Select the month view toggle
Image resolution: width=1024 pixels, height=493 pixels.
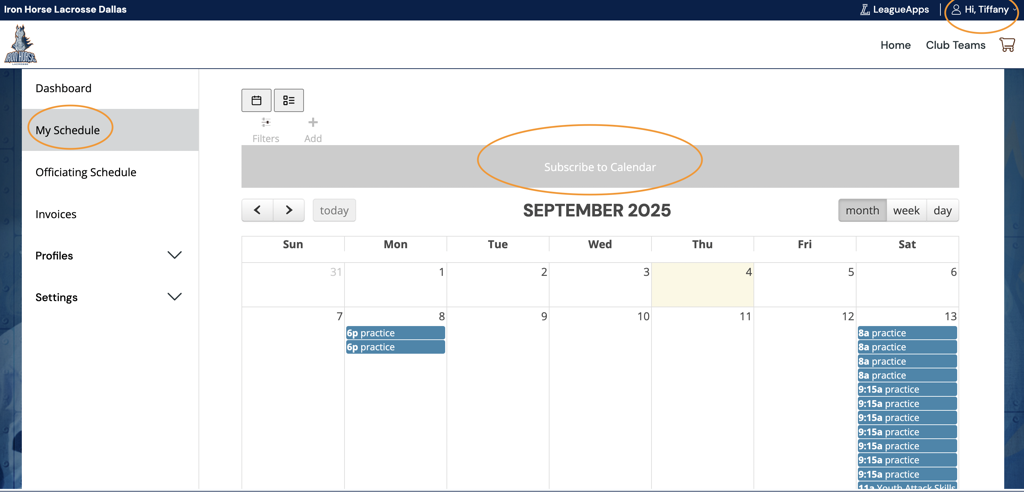(862, 210)
